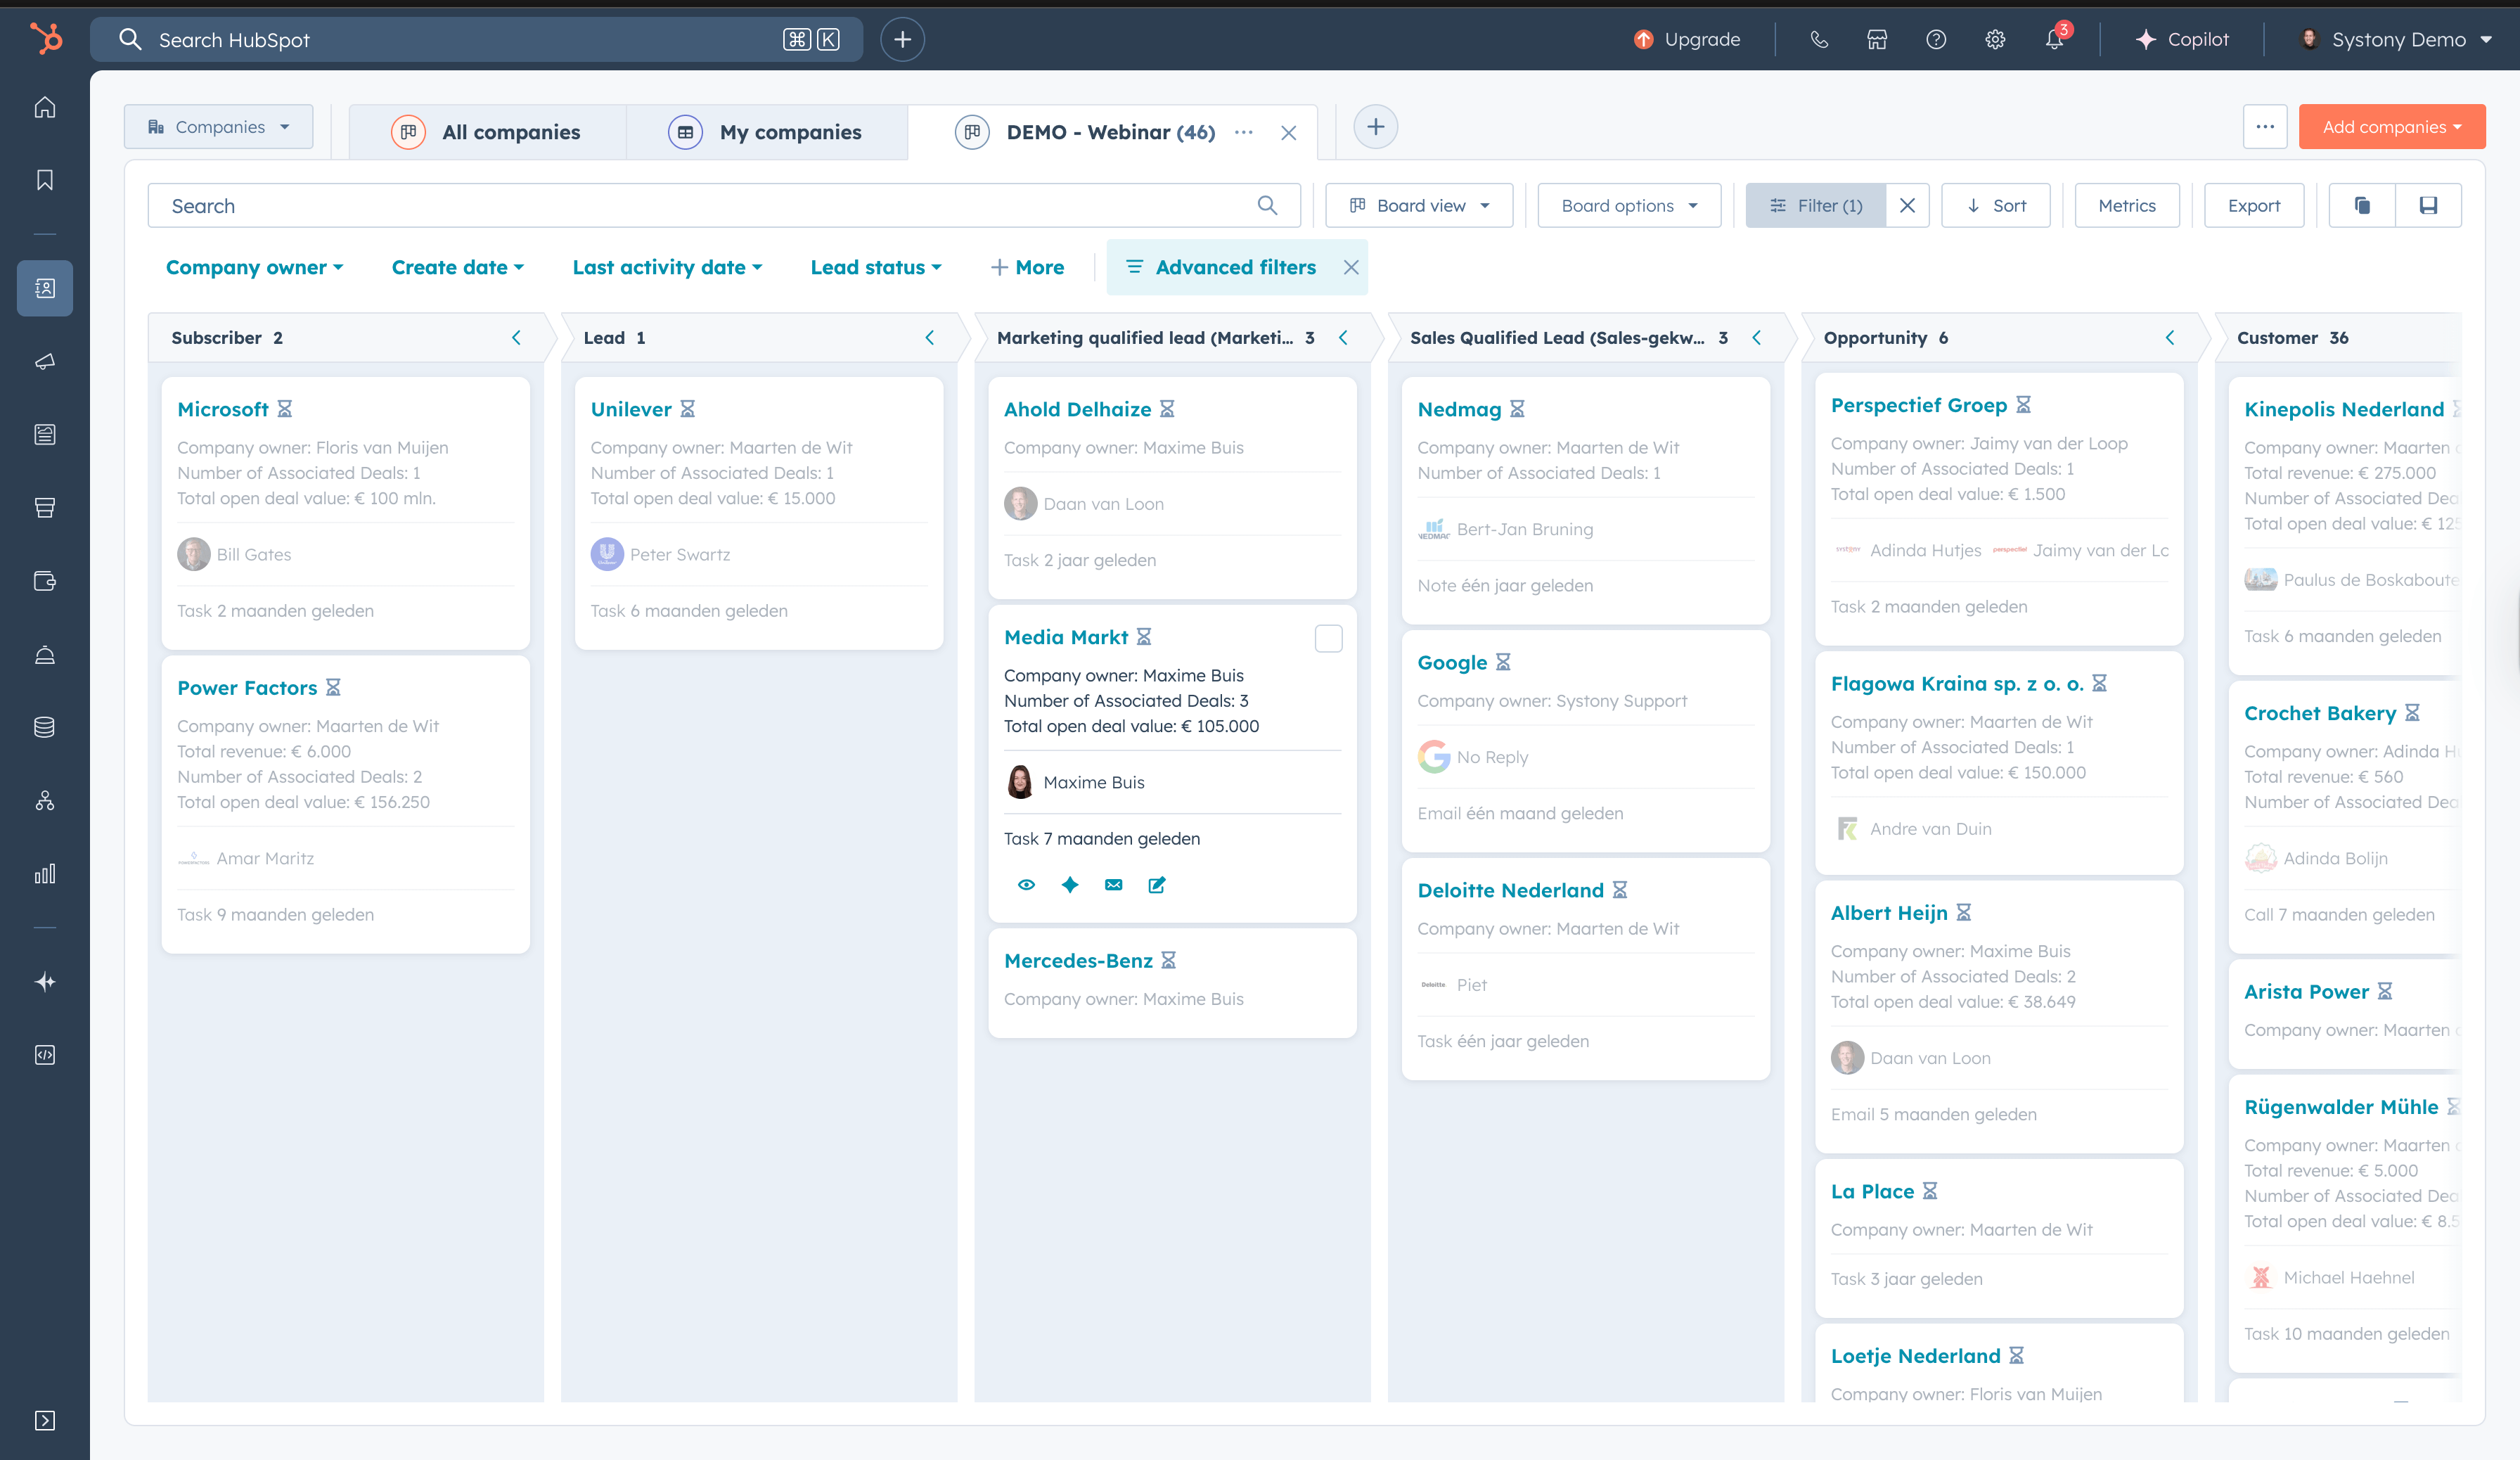Open the Settings gear icon
Screen dimensions: 2520x1460
[1995, 39]
